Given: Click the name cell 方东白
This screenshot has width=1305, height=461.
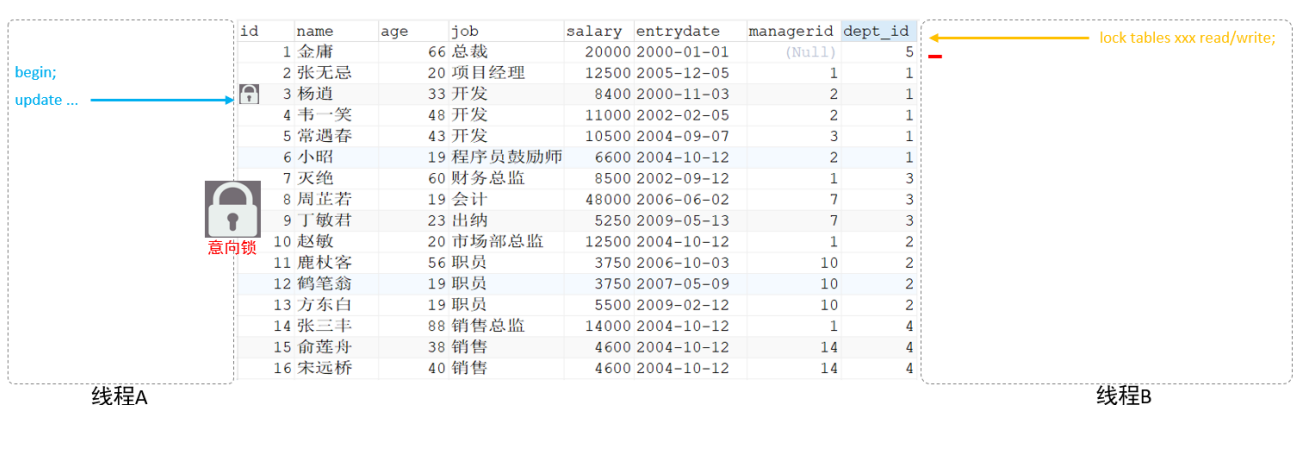Looking at the screenshot, I should pyautogui.click(x=323, y=304).
